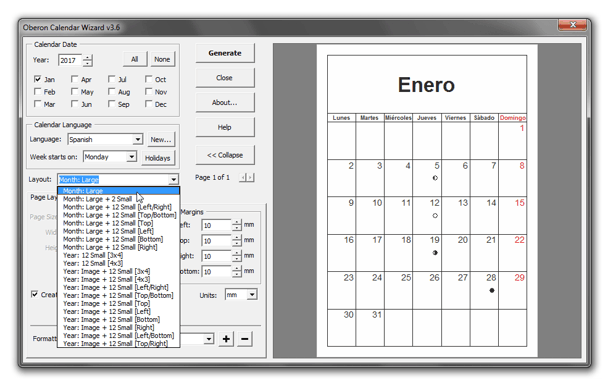
Task: Click the Domingo header in preview
Action: (x=512, y=118)
